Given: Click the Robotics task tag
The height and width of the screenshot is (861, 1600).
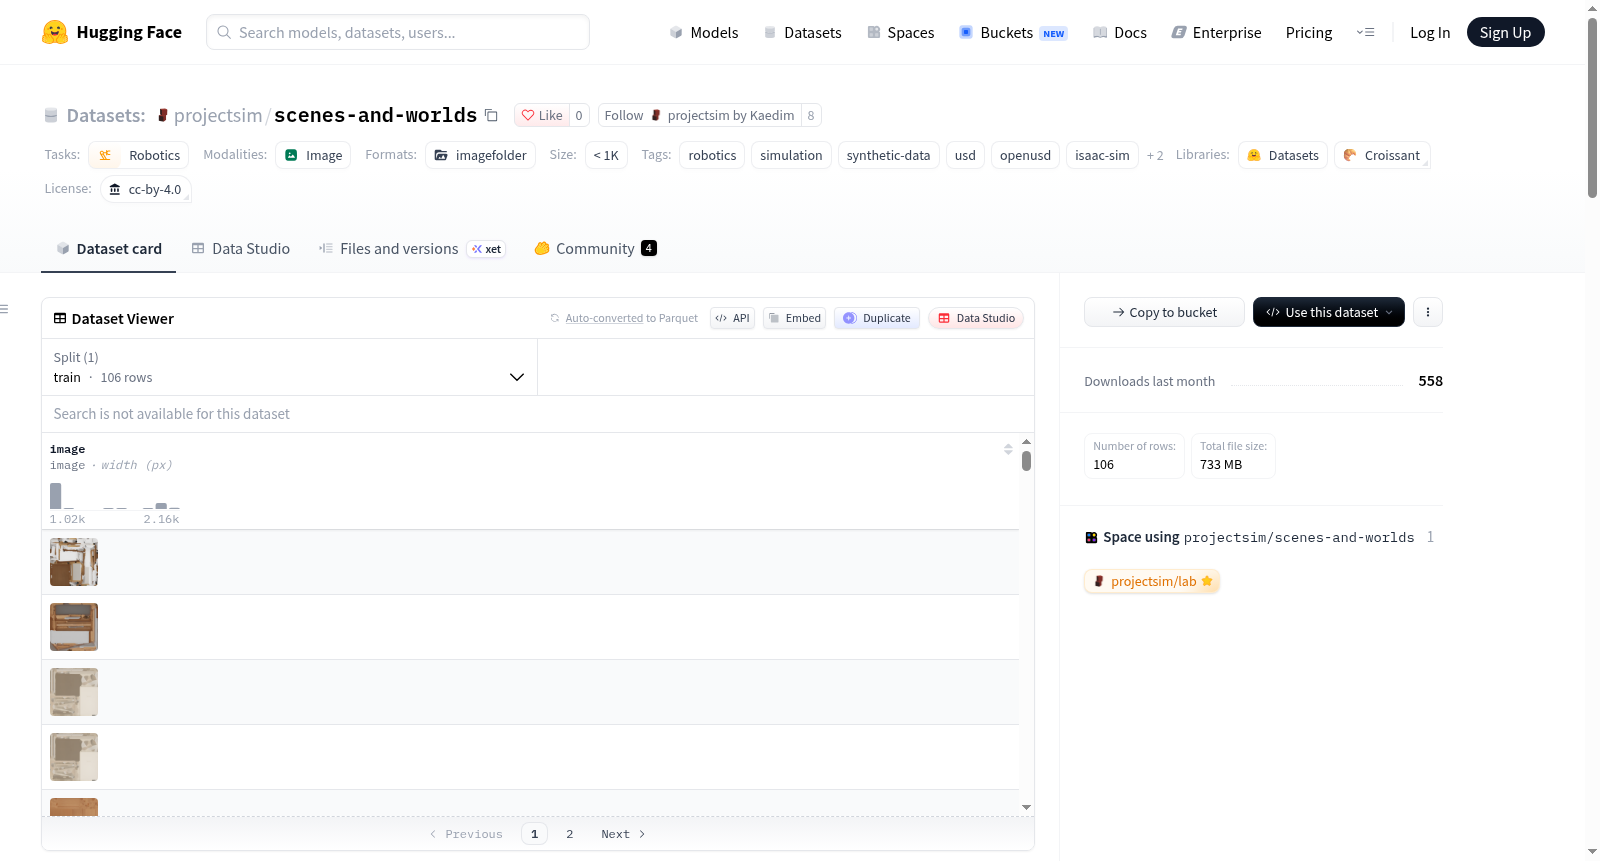Looking at the screenshot, I should 139,155.
